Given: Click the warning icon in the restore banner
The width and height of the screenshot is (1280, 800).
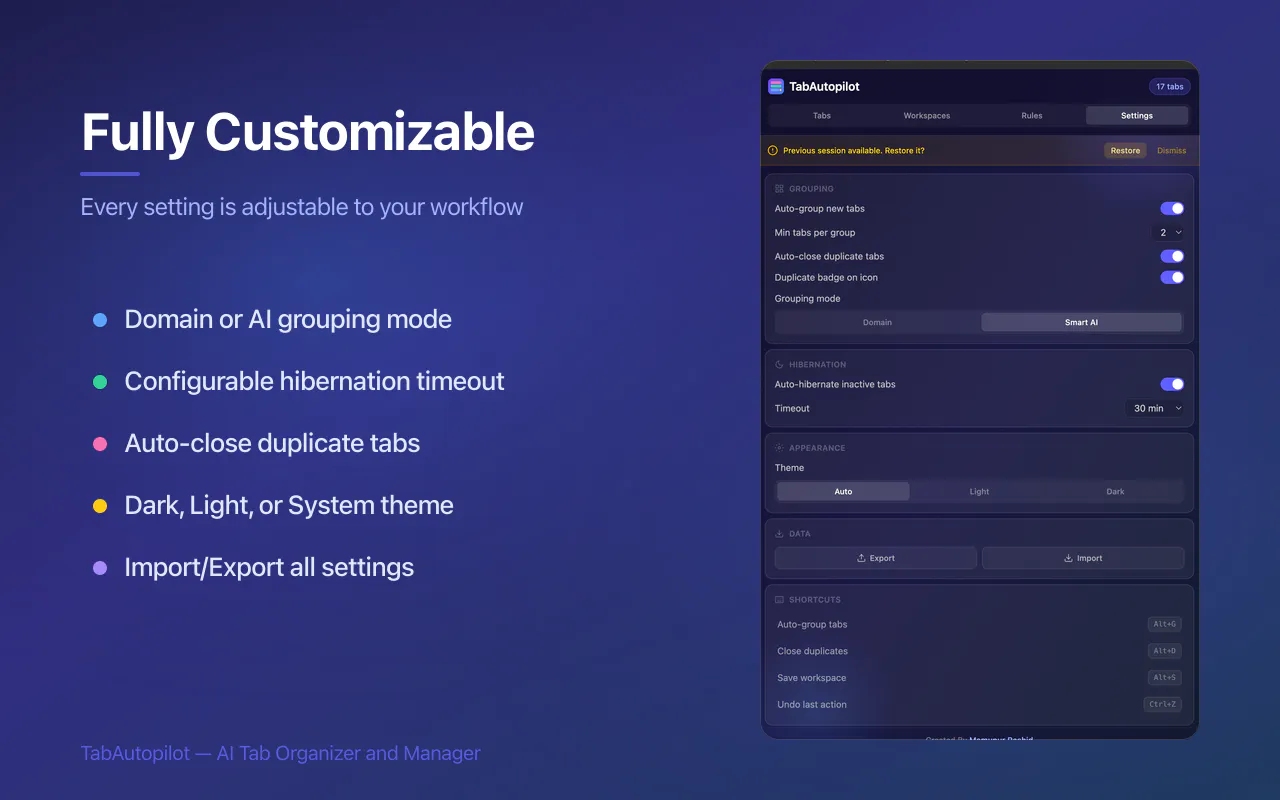Looking at the screenshot, I should pos(772,151).
